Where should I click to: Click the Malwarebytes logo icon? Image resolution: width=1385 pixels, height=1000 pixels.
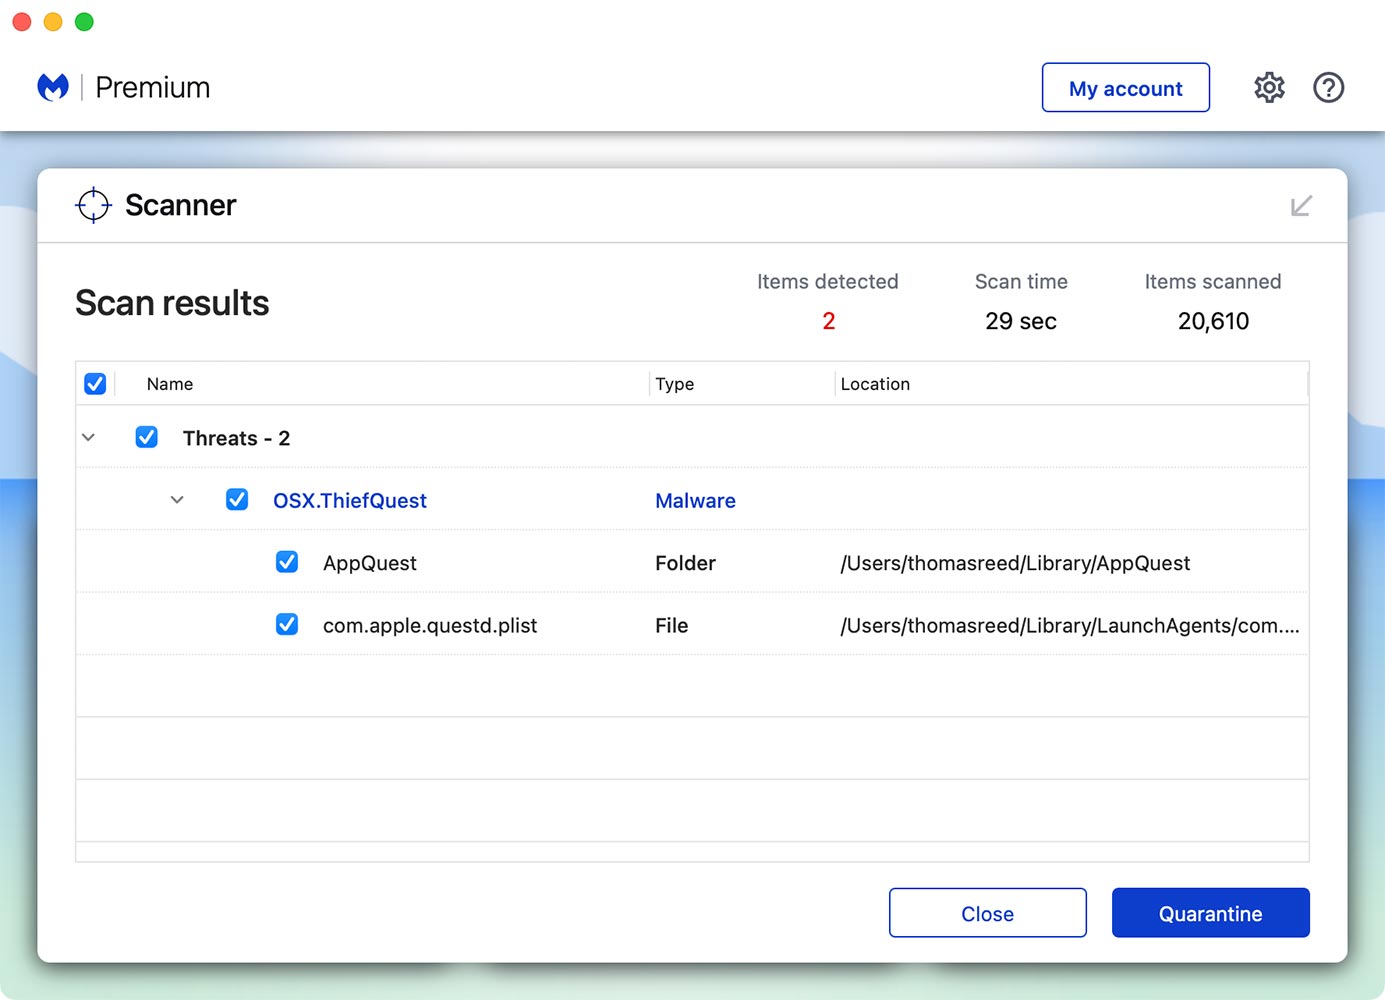pyautogui.click(x=53, y=87)
